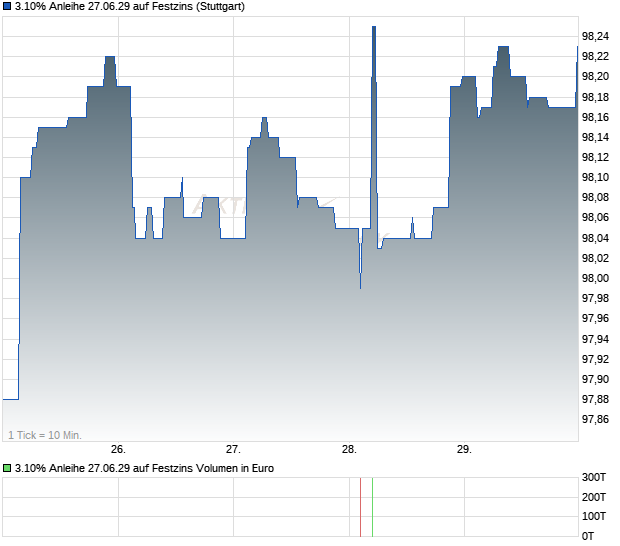Click the 98,00 price axis label
Image resolution: width=620 pixels, height=546 pixels.
(x=595, y=278)
